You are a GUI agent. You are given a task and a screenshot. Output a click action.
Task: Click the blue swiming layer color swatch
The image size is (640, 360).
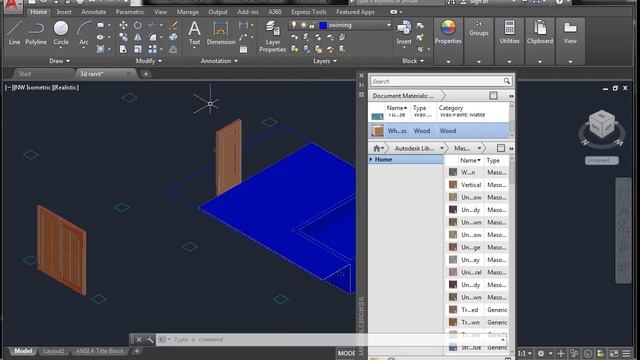click(322, 25)
